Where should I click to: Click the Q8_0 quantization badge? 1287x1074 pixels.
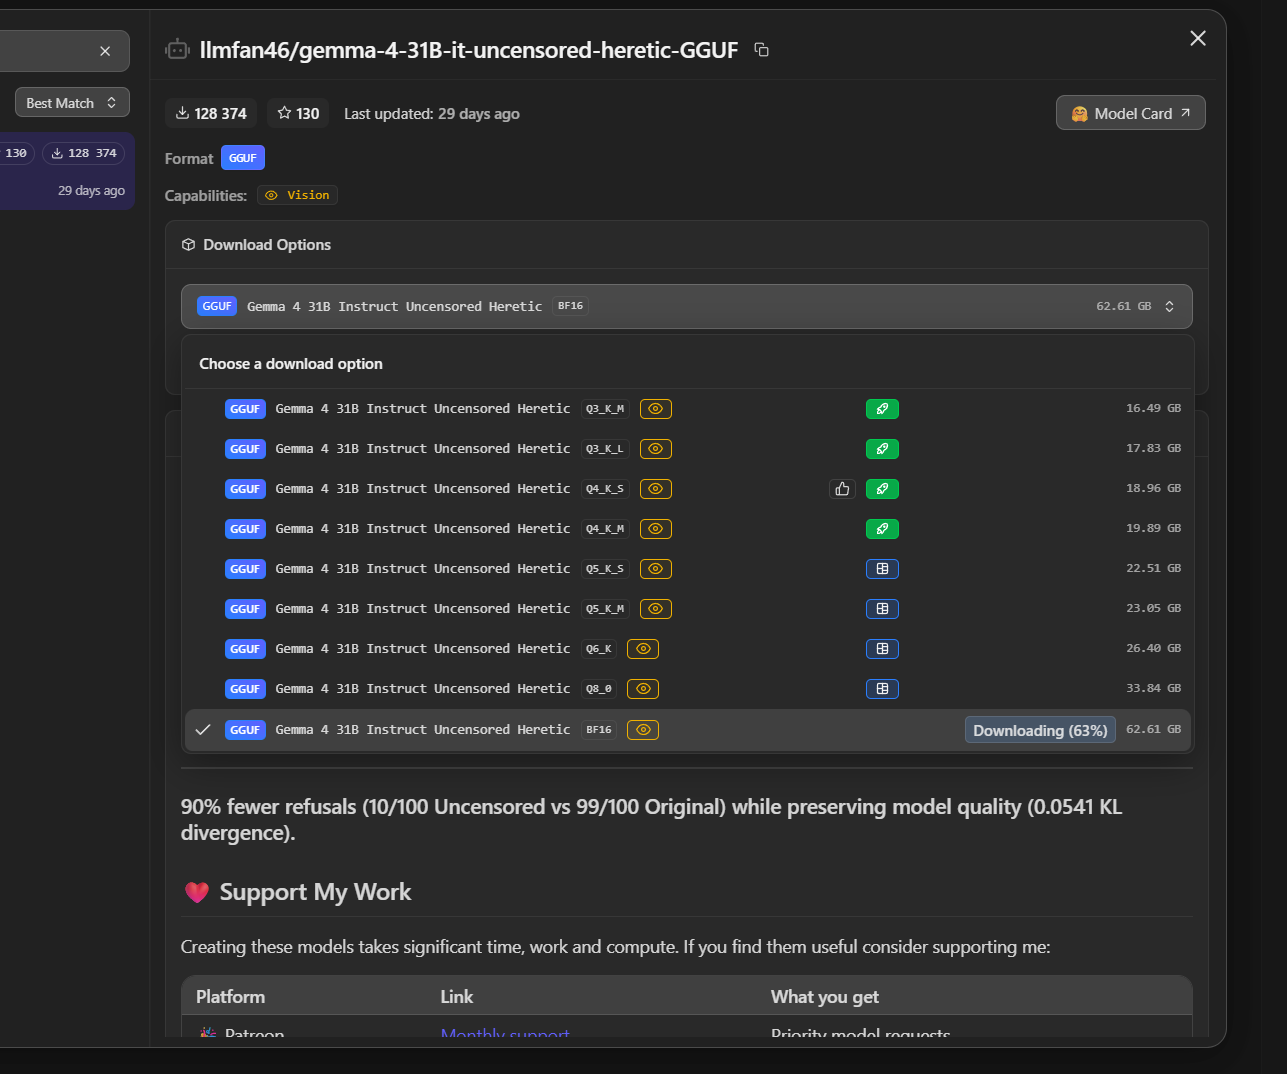pos(599,689)
